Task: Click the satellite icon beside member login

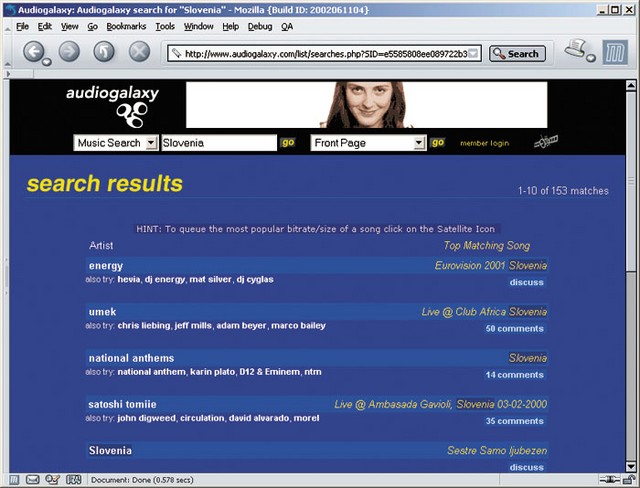Action: click(x=546, y=142)
